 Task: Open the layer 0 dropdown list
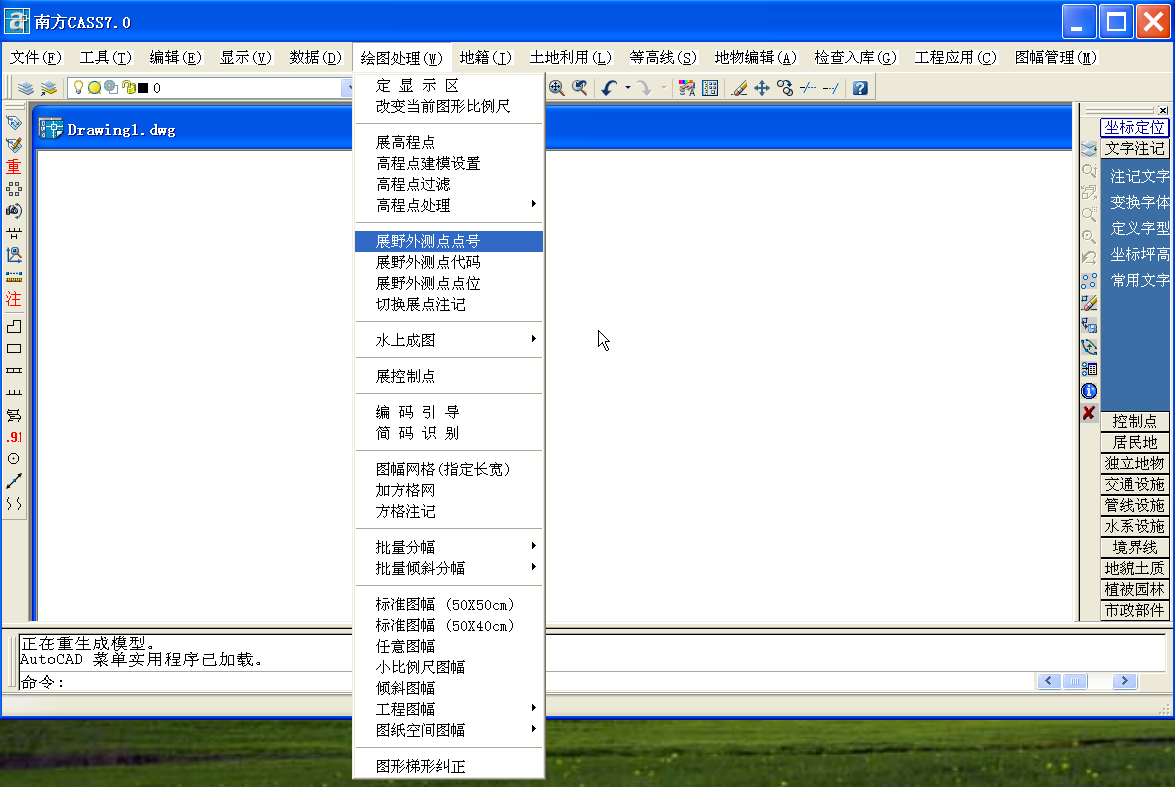(348, 88)
